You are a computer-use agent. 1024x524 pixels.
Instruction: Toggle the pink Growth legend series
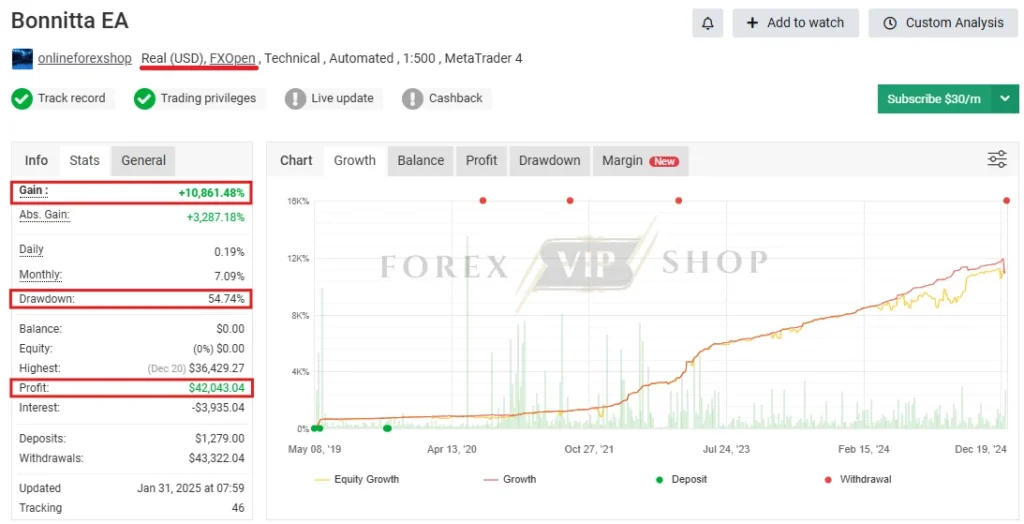[x=510, y=479]
